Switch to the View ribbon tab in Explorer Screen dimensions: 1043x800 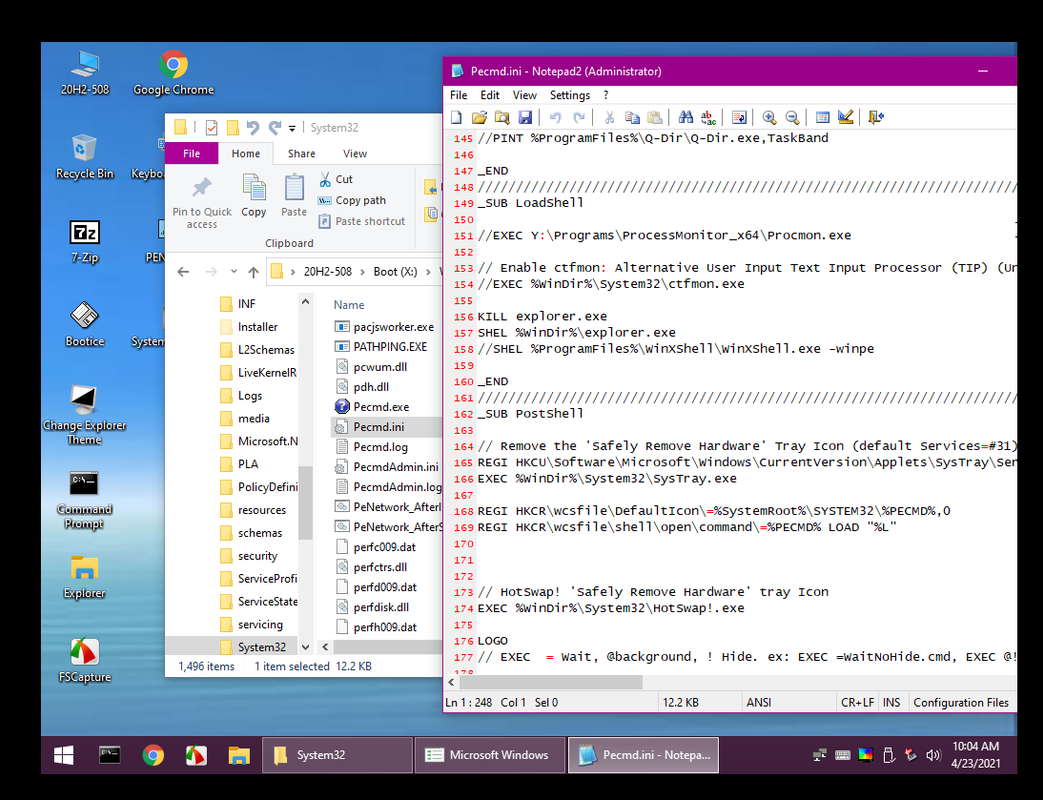point(355,154)
